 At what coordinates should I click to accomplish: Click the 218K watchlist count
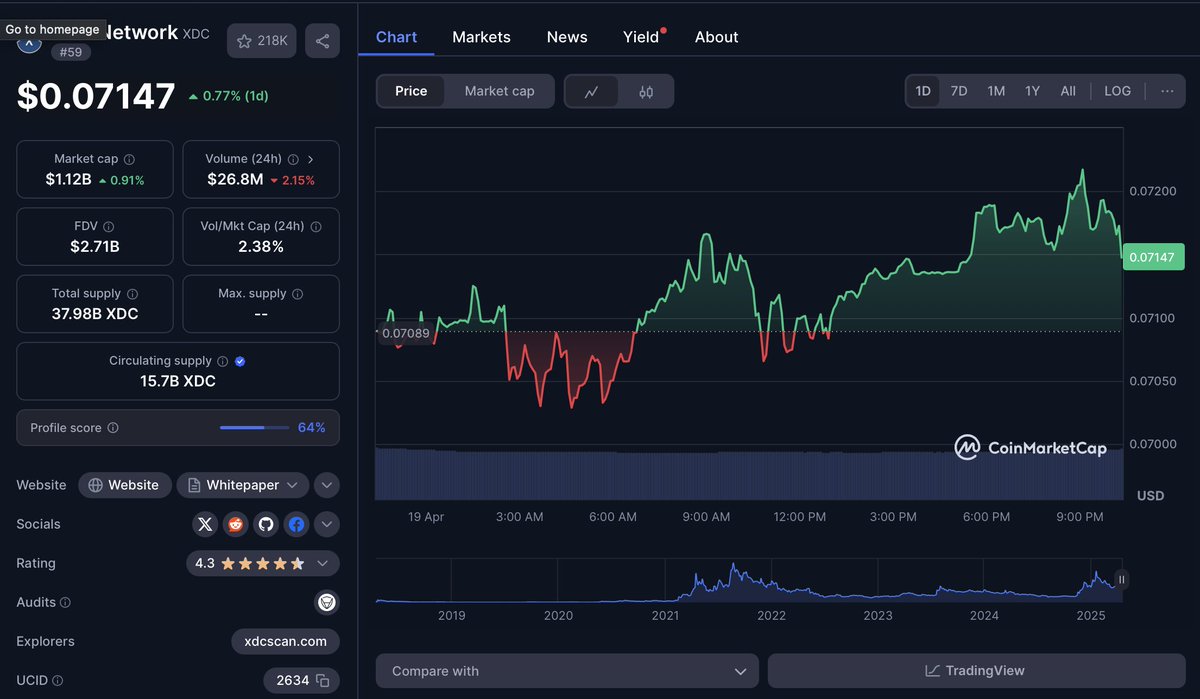pos(272,41)
